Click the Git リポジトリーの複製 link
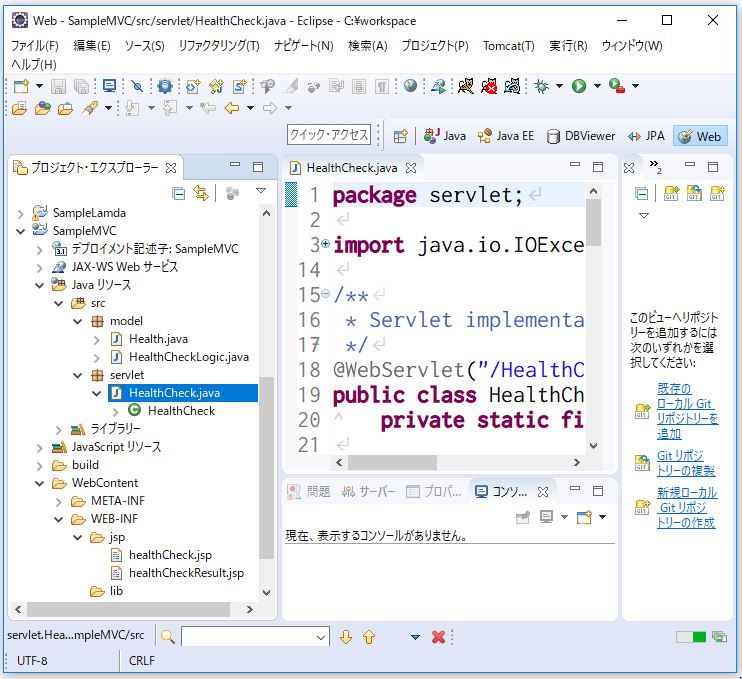Image resolution: width=742 pixels, height=679 pixels. [x=686, y=463]
